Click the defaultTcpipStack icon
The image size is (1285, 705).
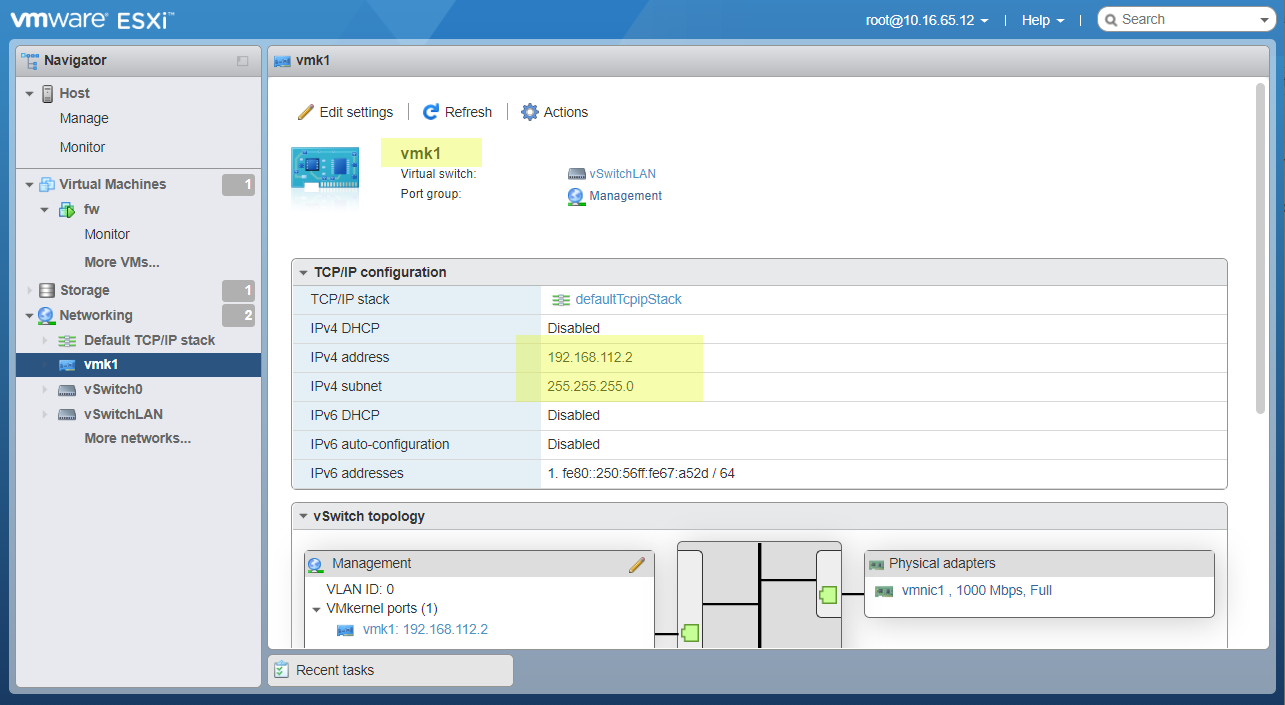click(561, 300)
